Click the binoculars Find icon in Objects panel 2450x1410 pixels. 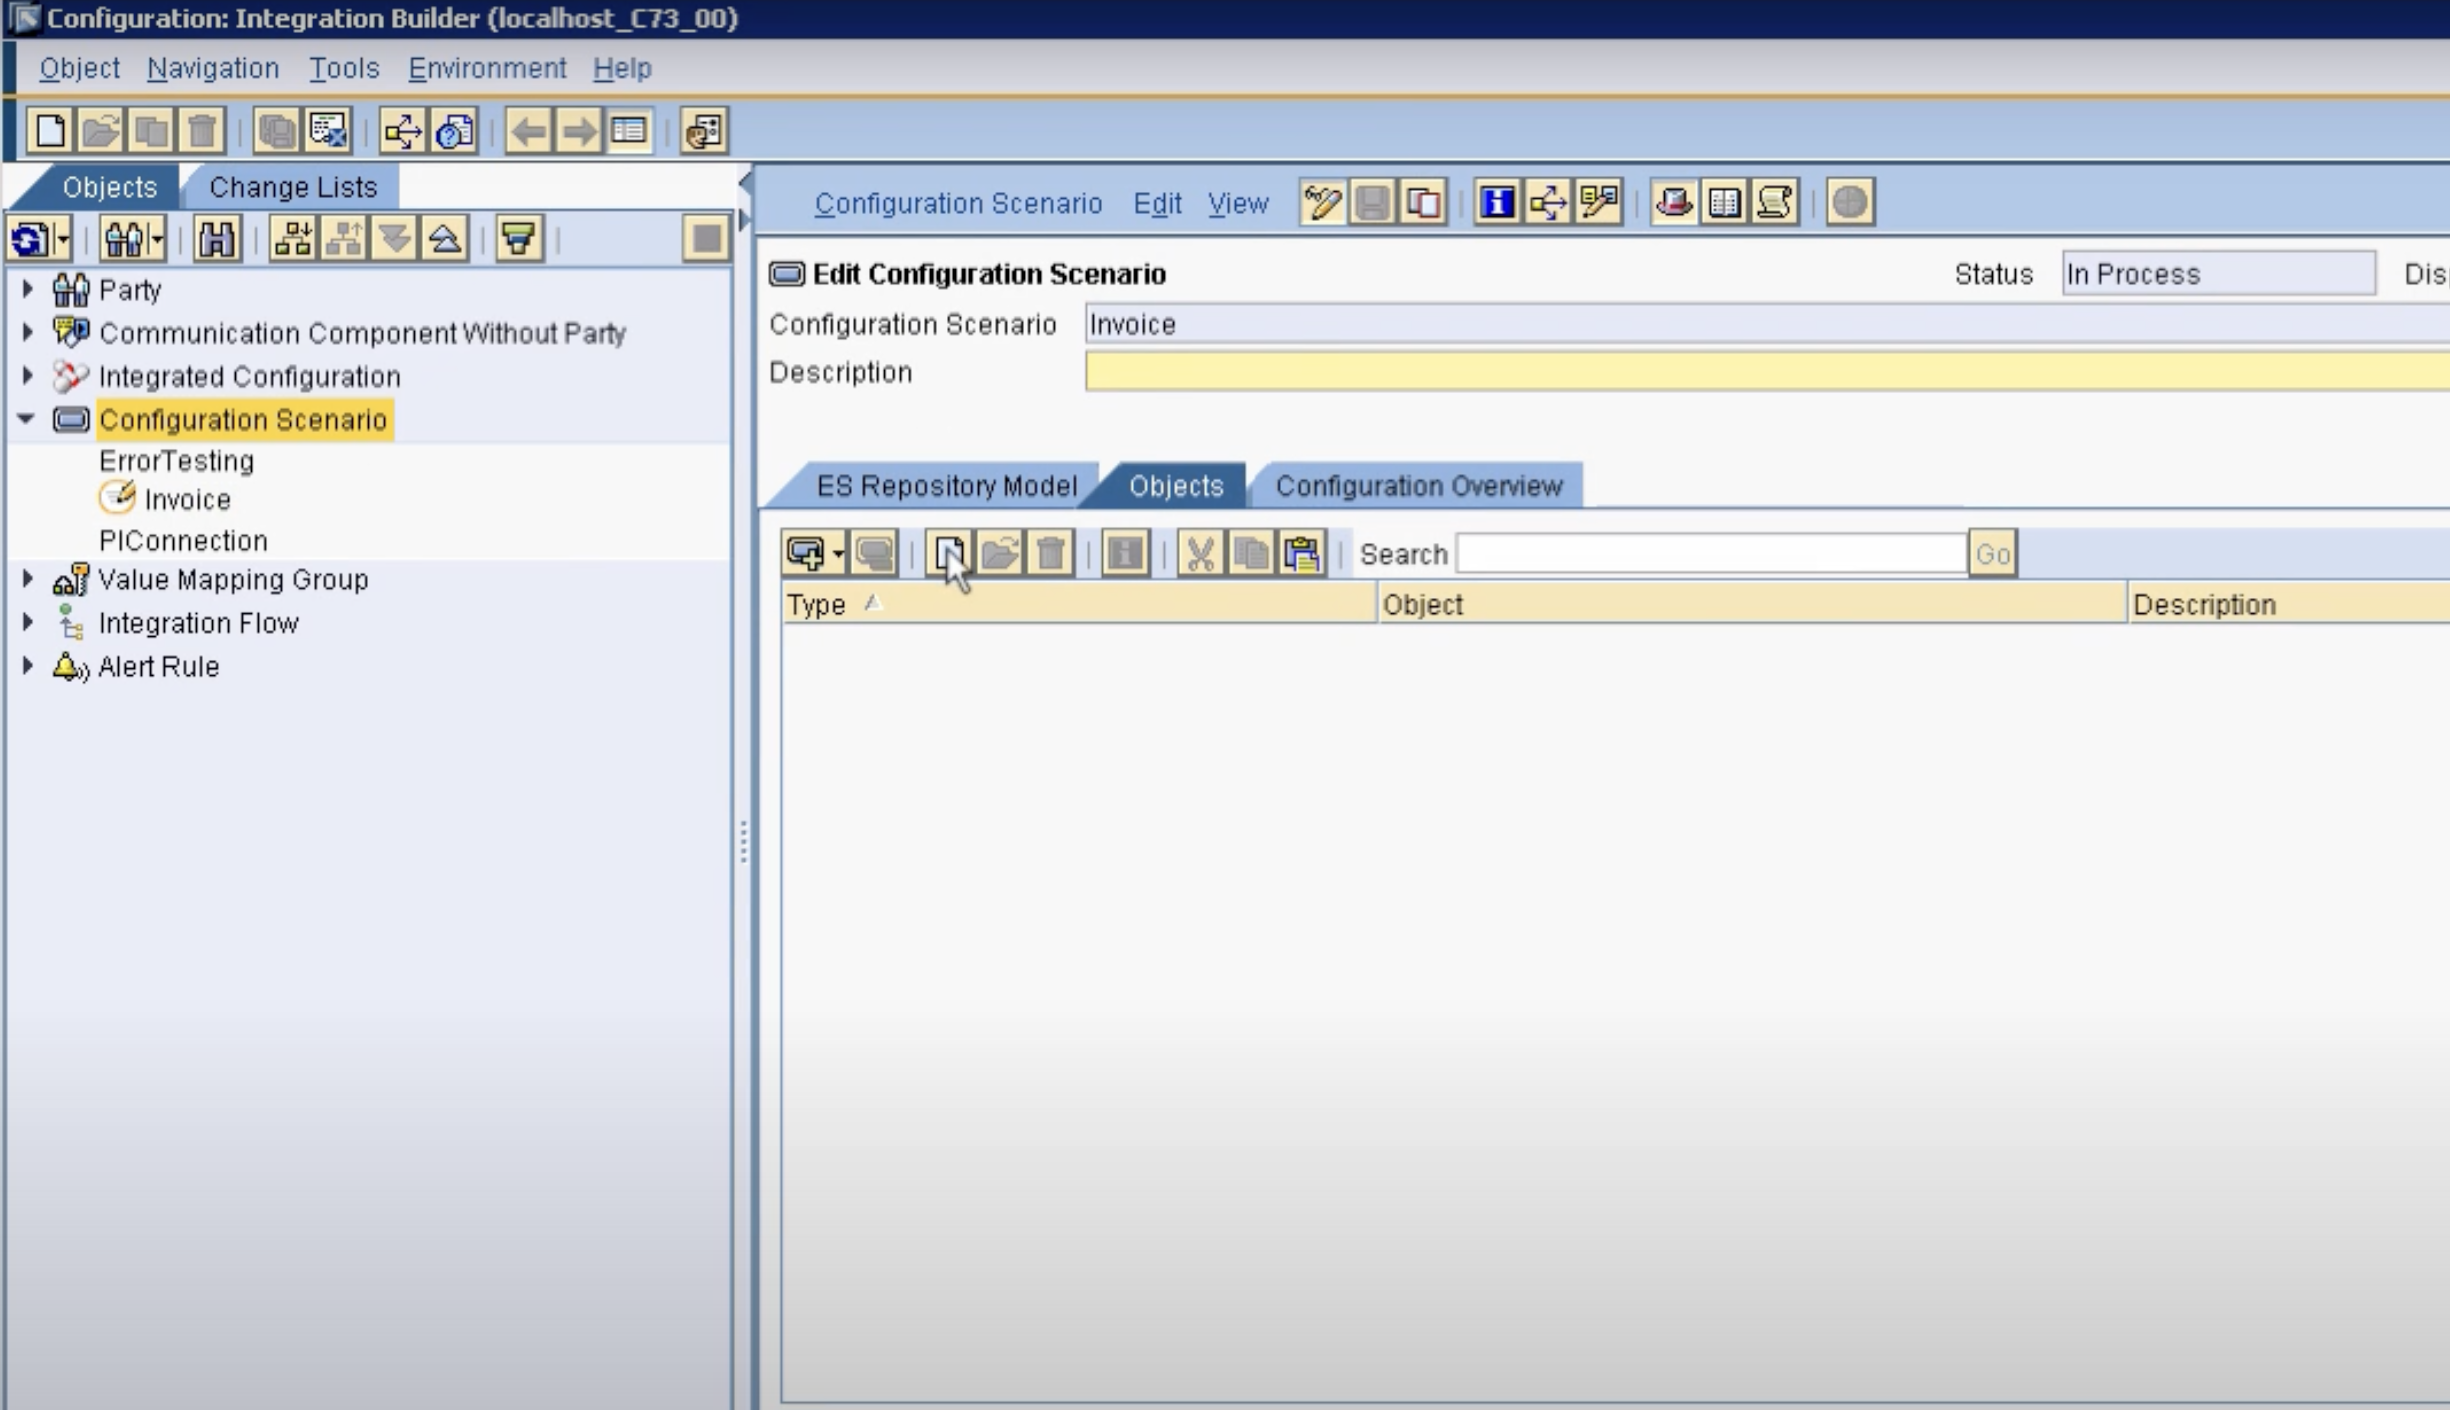click(x=216, y=239)
